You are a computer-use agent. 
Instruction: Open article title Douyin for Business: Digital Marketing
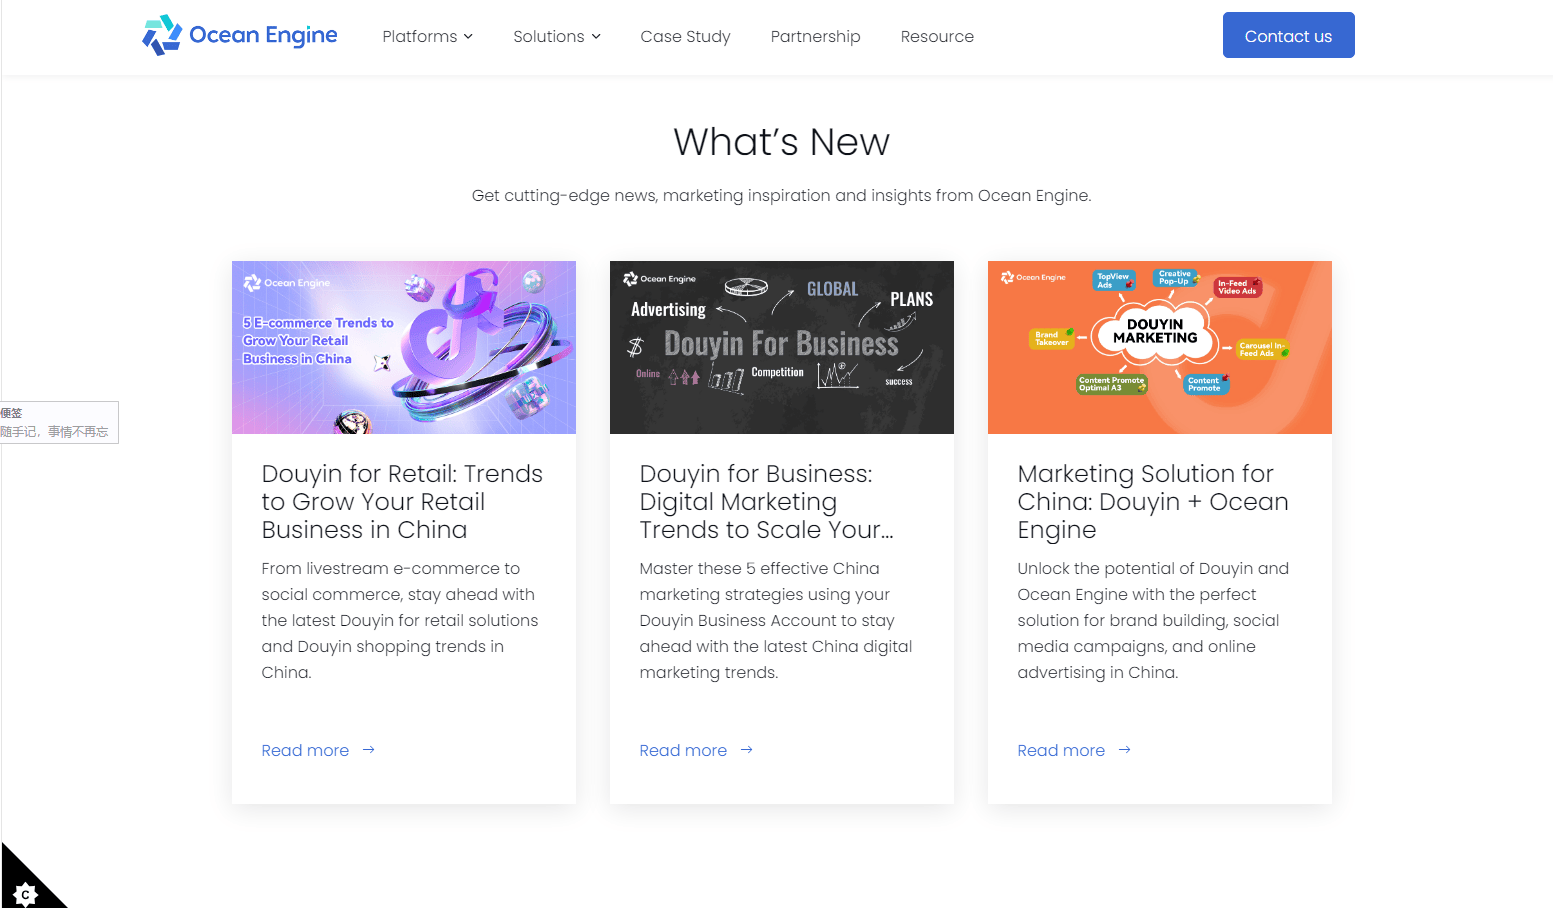click(767, 502)
